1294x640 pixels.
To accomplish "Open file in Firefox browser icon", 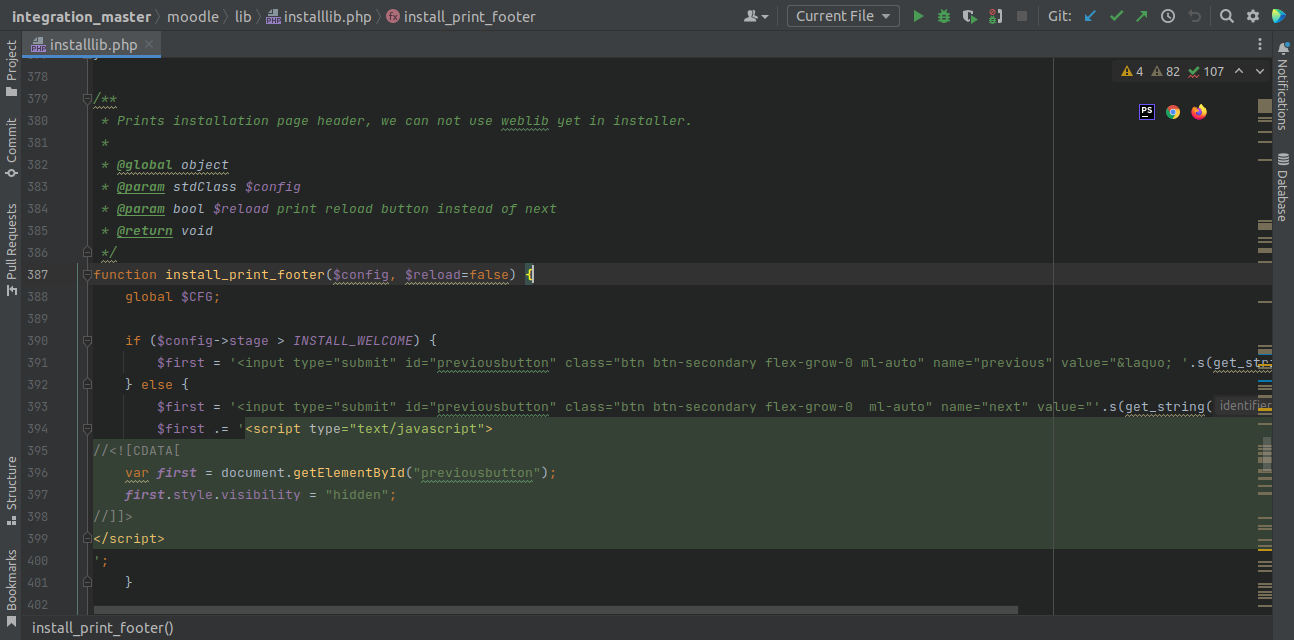I will coord(1199,112).
